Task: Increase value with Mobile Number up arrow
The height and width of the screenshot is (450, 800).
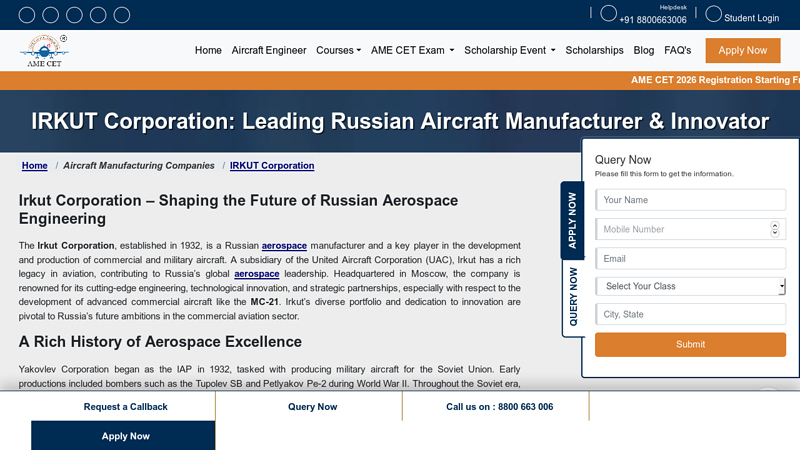Action: [775, 226]
